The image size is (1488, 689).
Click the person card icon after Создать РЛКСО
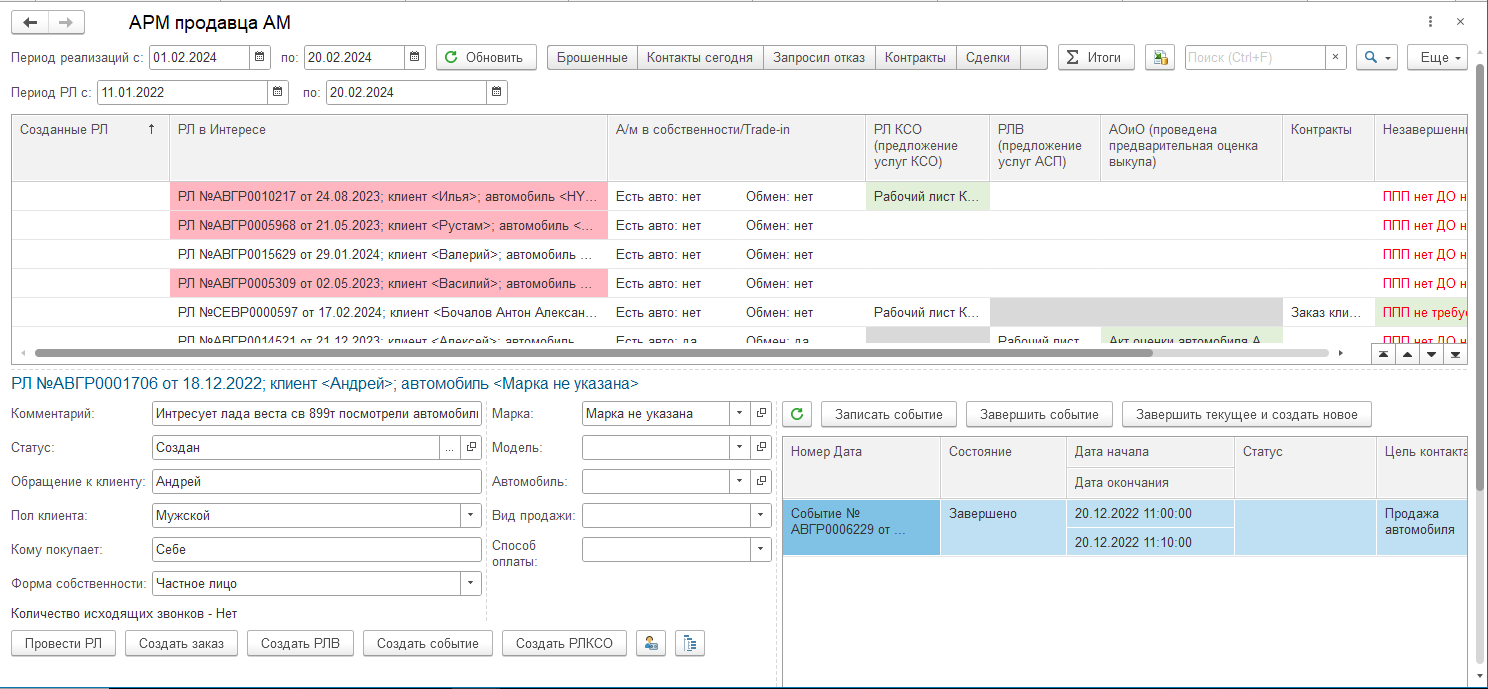point(651,643)
